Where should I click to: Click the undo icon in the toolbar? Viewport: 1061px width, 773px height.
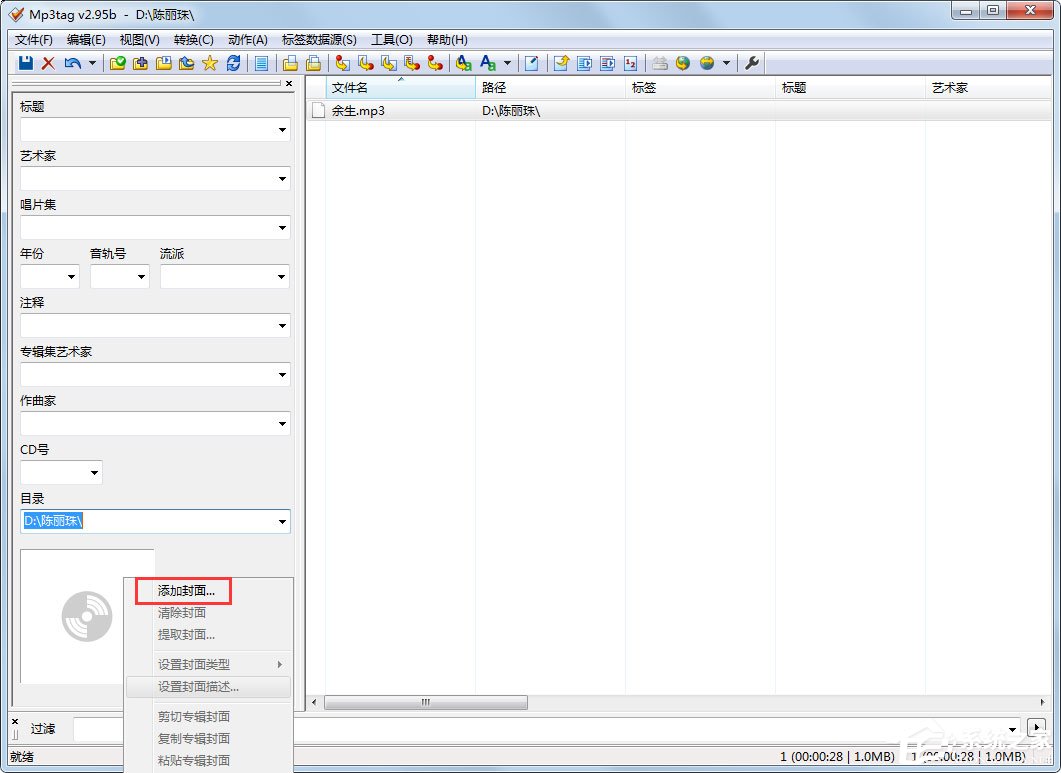coord(70,63)
